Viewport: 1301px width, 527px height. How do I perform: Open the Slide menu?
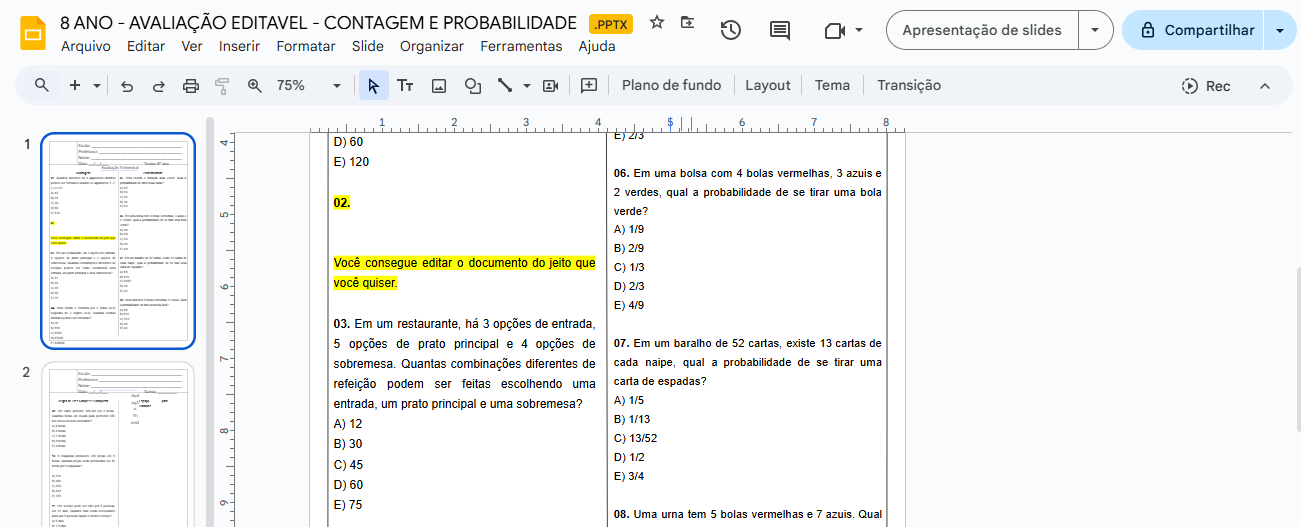pyautogui.click(x=368, y=46)
